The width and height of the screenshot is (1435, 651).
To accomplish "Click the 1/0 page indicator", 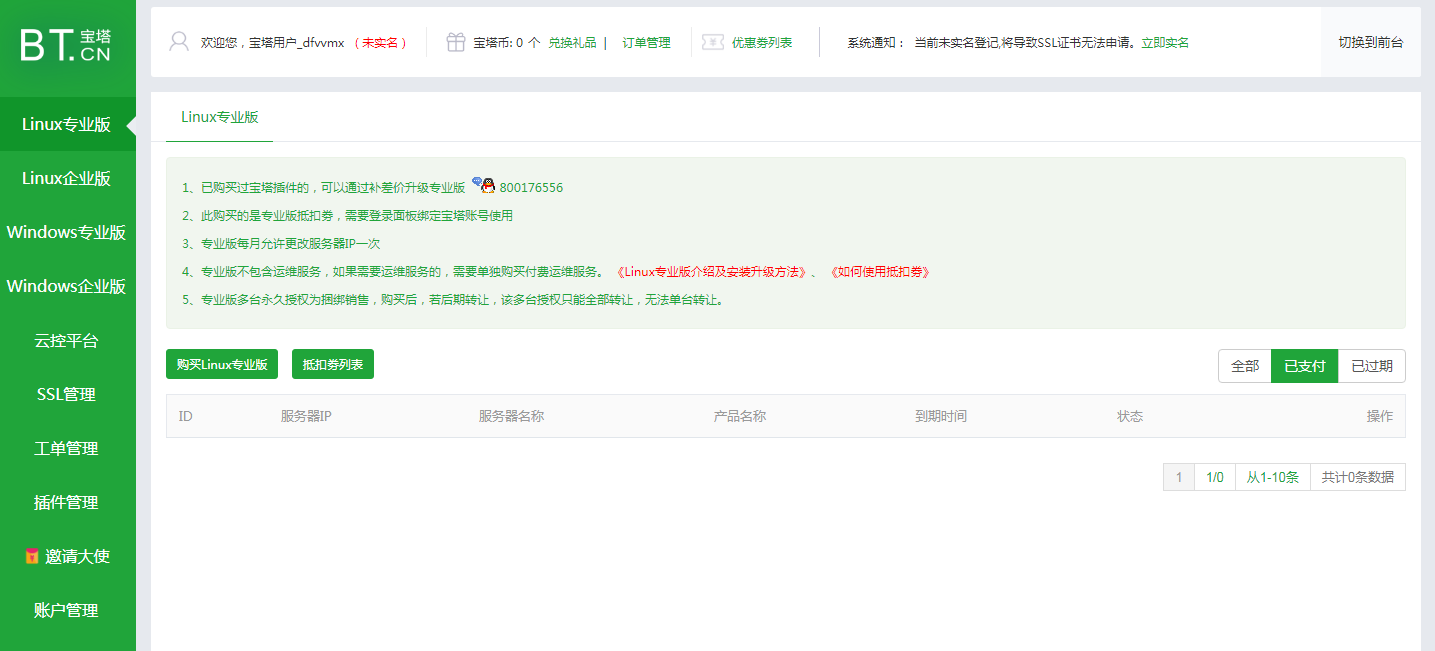I will click(x=1215, y=477).
